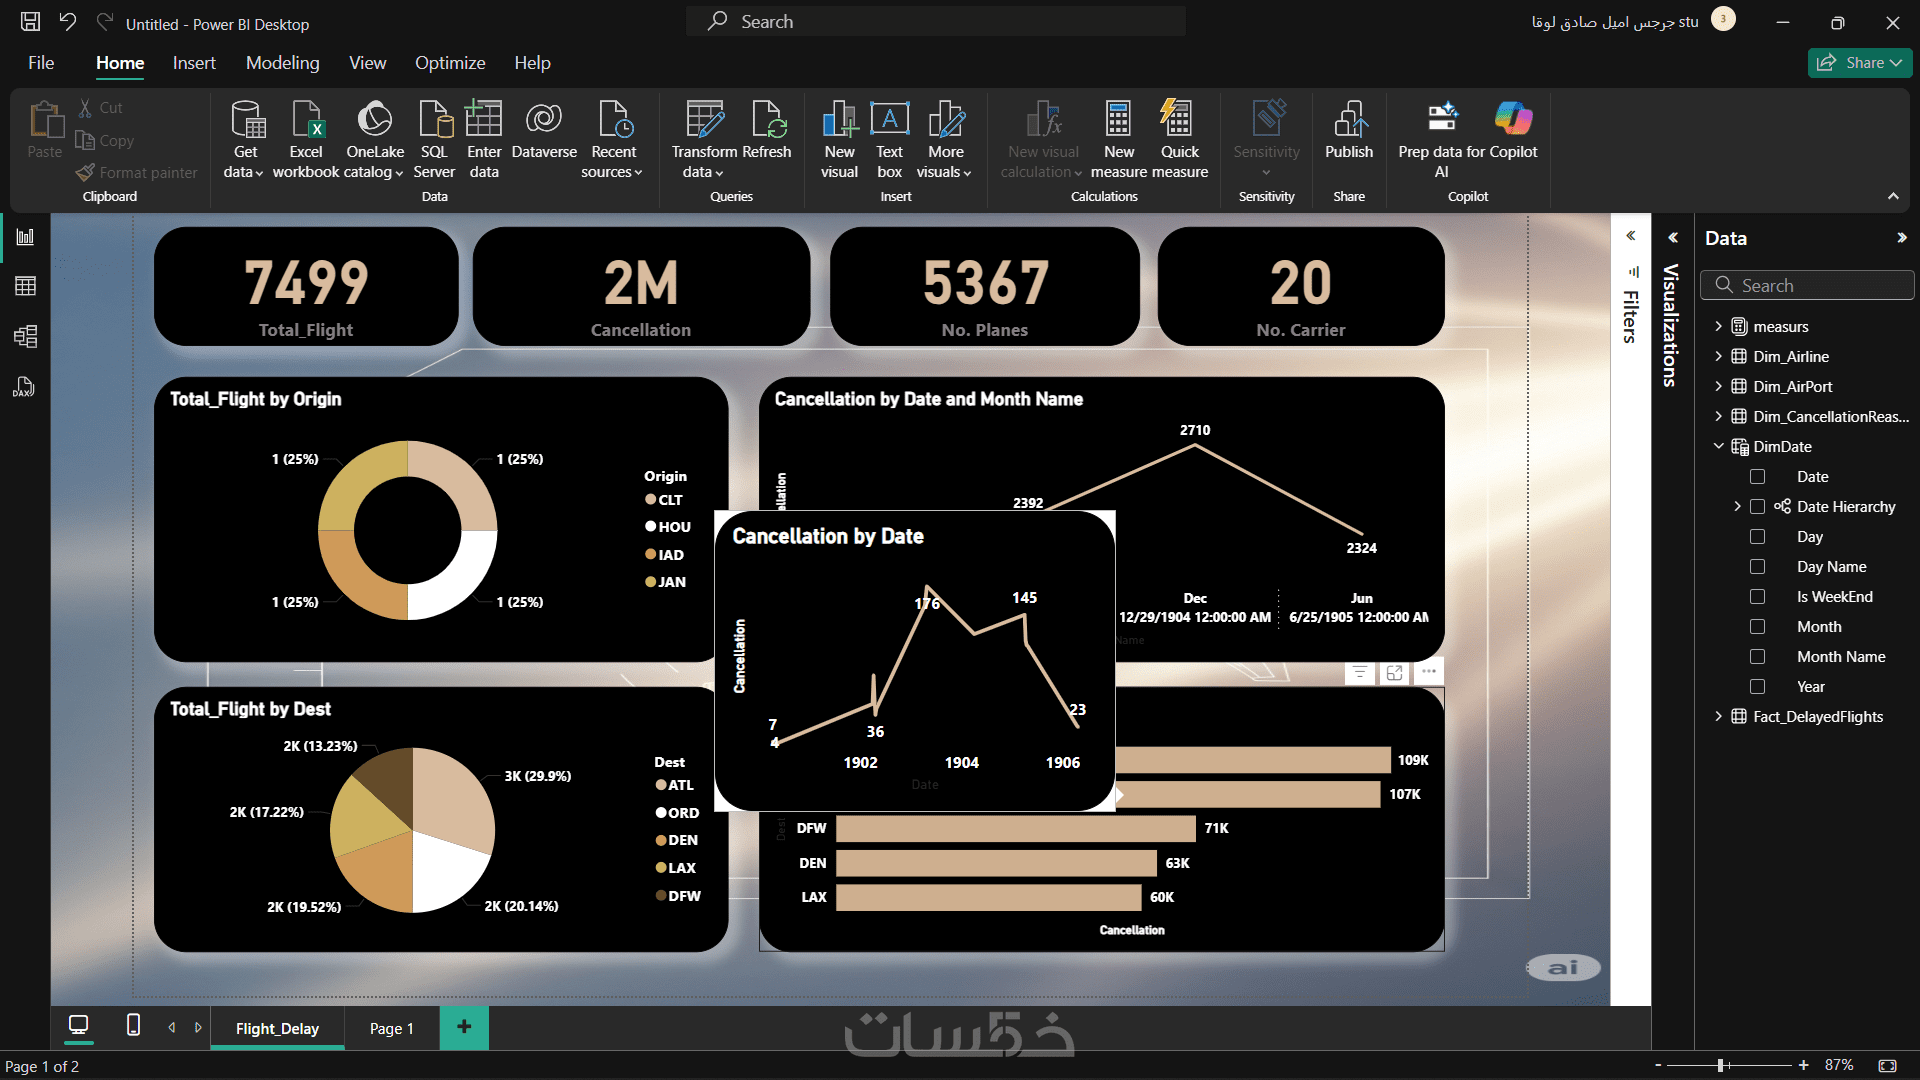This screenshot has width=1920, height=1080.
Task: Expand the Fact_DelayedFlights table
Action: 1718,716
